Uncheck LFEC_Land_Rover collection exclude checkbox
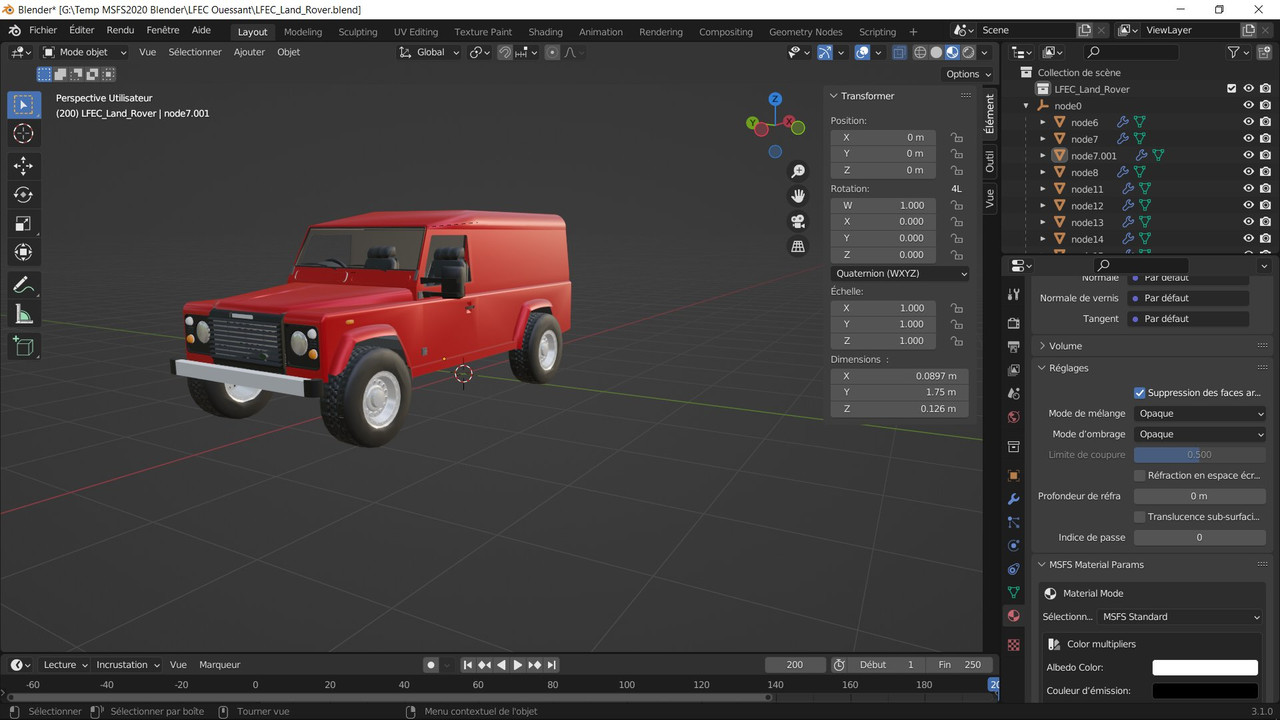This screenshot has width=1280, height=720. (1231, 89)
